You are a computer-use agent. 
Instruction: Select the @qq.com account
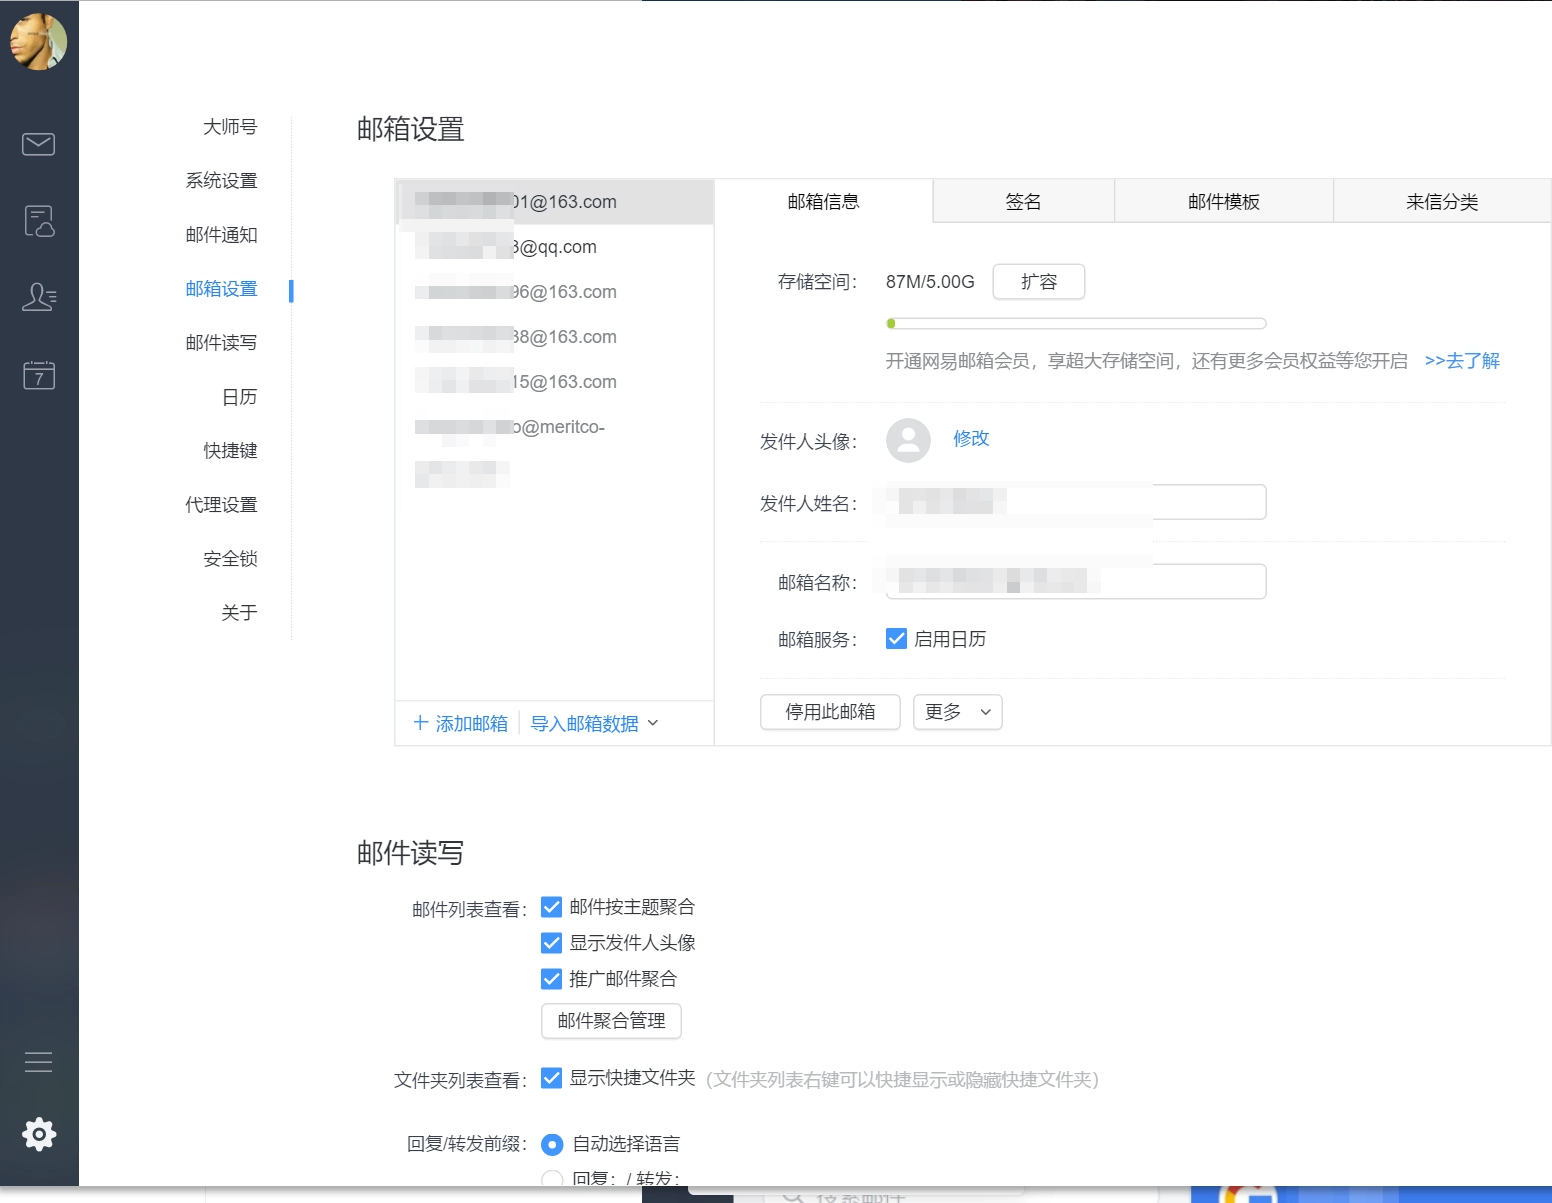(x=555, y=247)
